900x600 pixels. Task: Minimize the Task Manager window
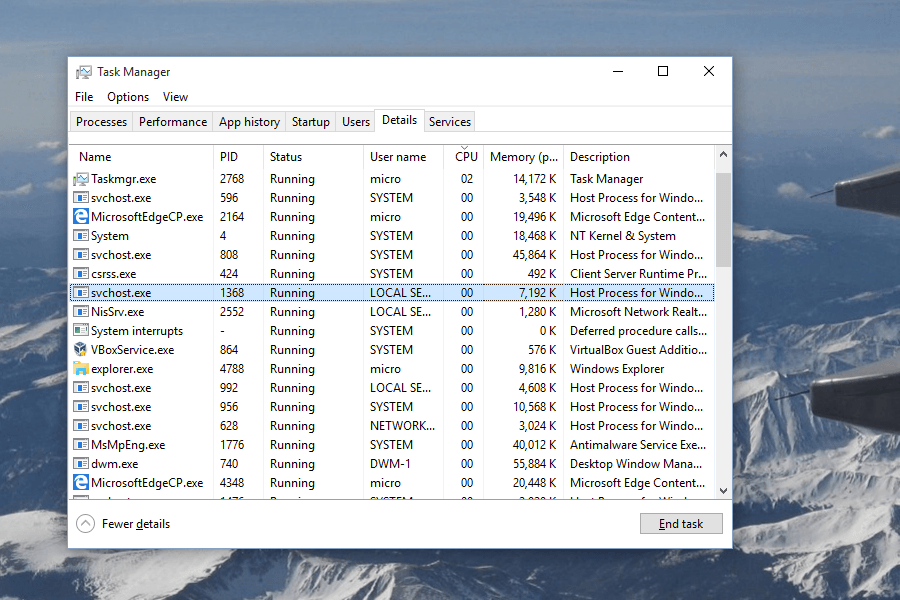pyautogui.click(x=618, y=71)
